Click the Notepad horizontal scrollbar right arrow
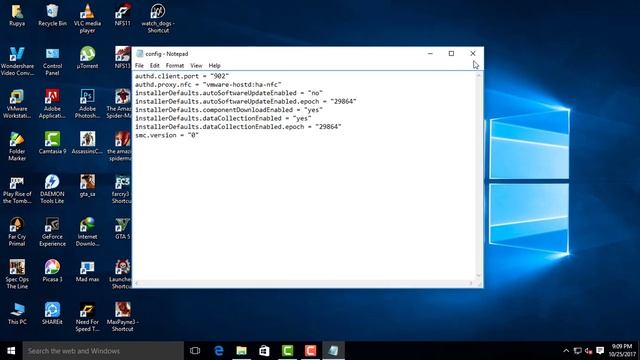This screenshot has height=360, width=640. coord(471,283)
